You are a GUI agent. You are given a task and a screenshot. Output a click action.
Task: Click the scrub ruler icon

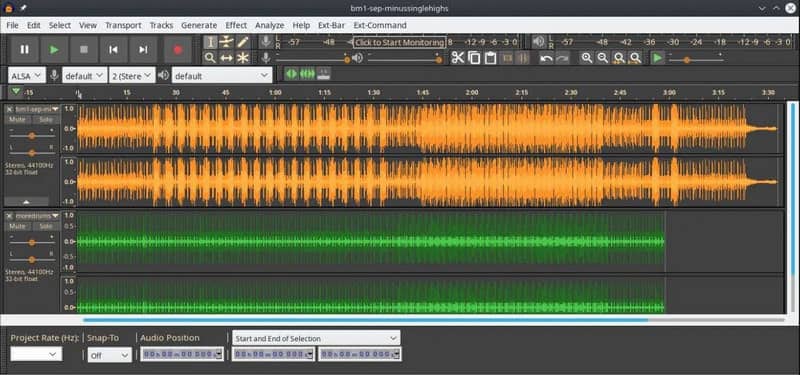(x=323, y=74)
